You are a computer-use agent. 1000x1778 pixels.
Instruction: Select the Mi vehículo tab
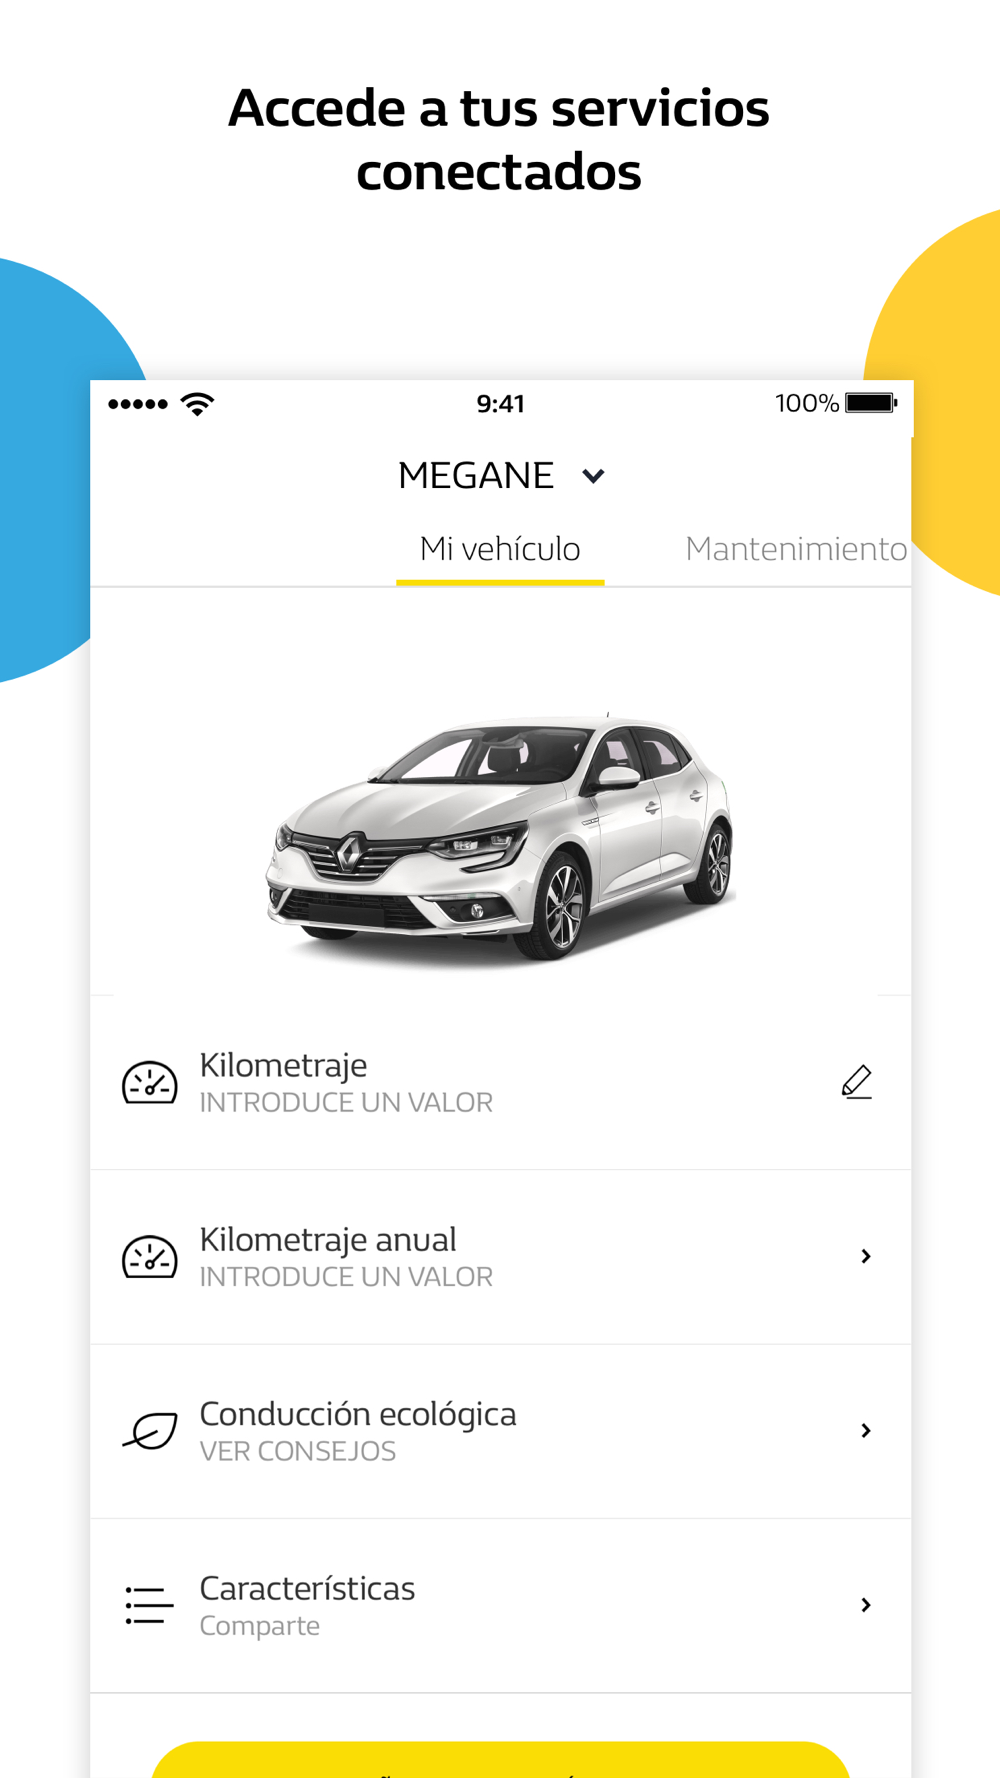[x=500, y=549]
